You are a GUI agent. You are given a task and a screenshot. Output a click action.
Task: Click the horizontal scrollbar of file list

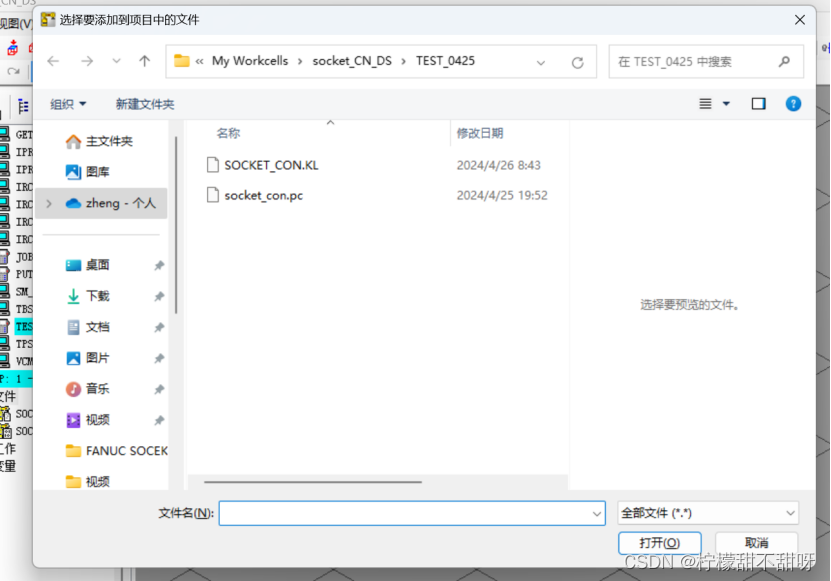(313, 482)
